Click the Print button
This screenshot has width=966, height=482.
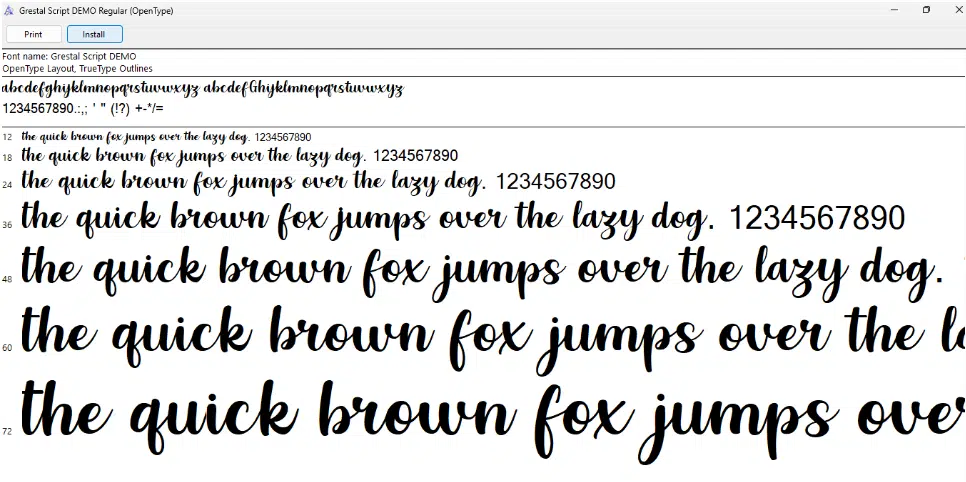pos(34,35)
